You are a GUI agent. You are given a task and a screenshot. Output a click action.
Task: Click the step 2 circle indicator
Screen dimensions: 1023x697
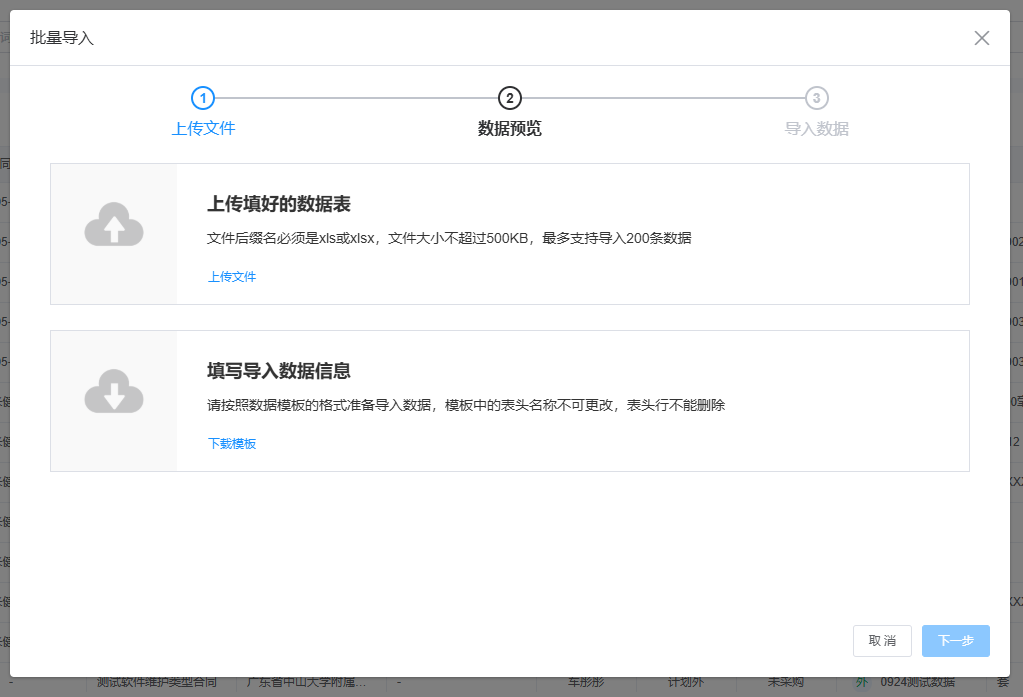tap(510, 98)
